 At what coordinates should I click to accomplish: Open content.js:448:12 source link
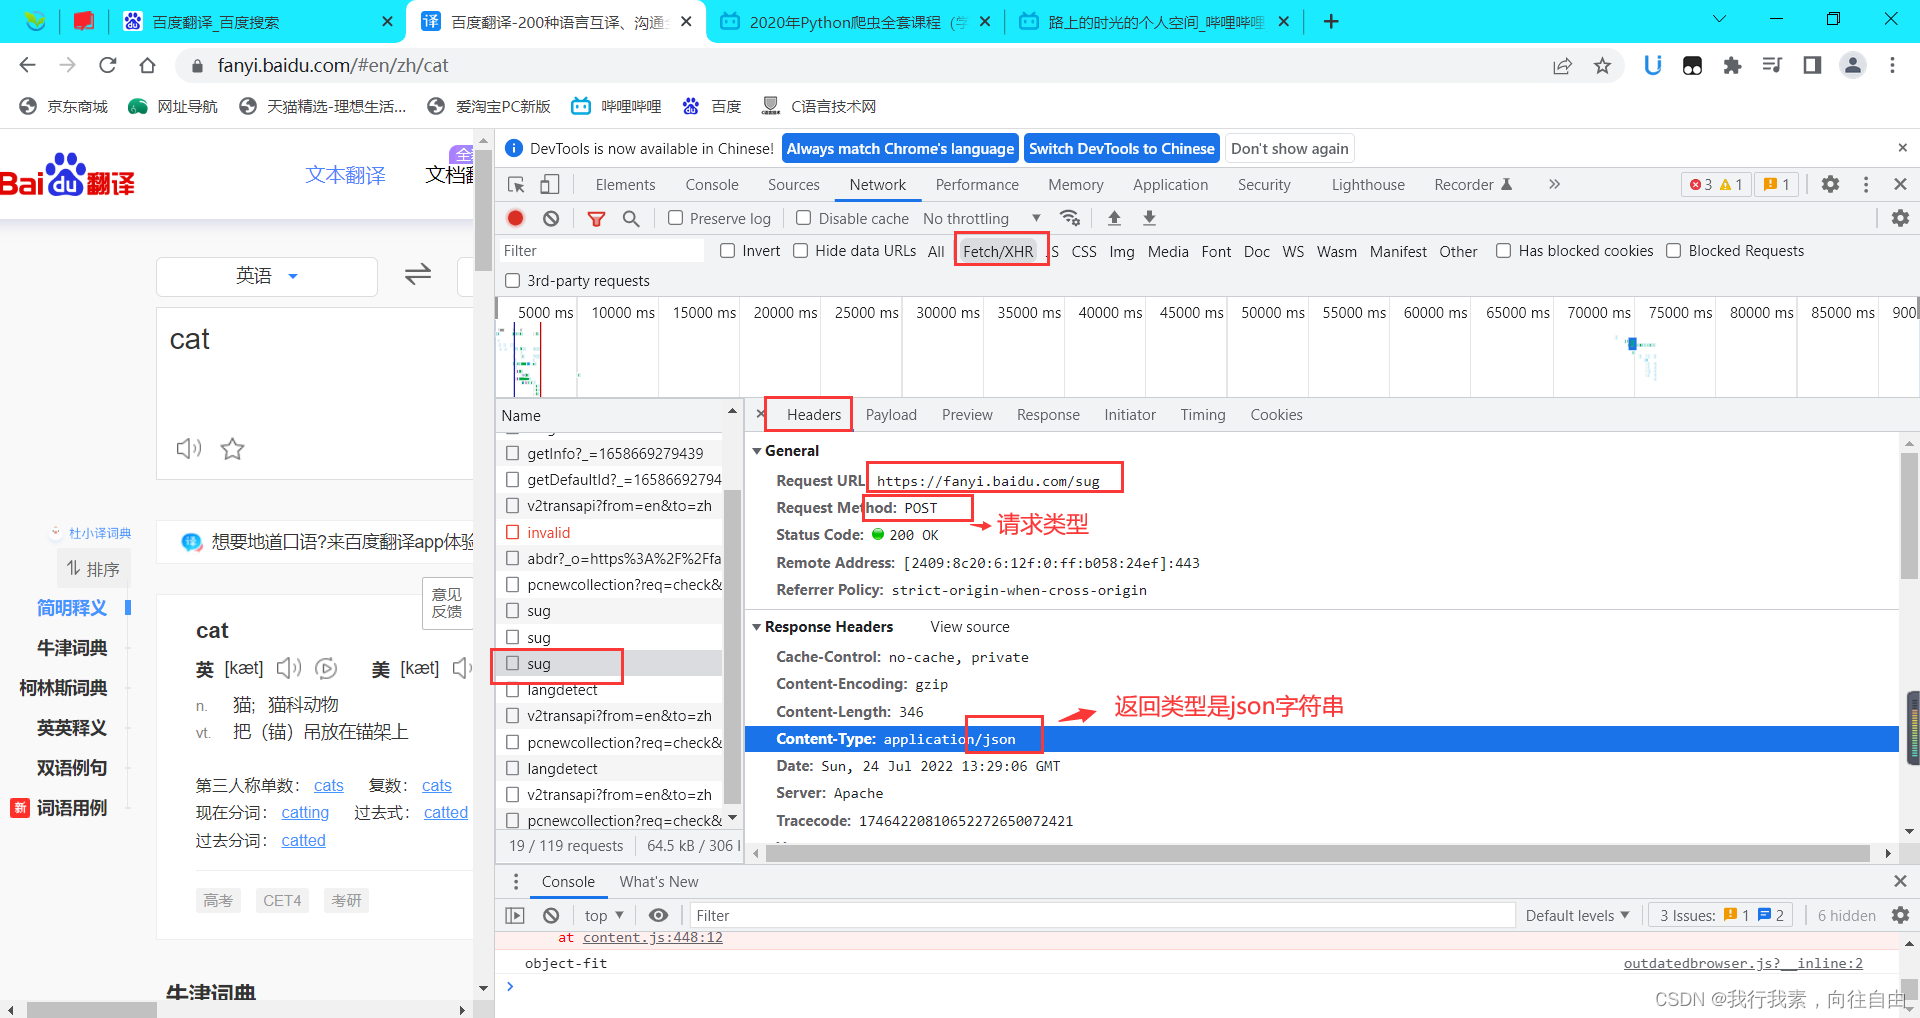653,937
